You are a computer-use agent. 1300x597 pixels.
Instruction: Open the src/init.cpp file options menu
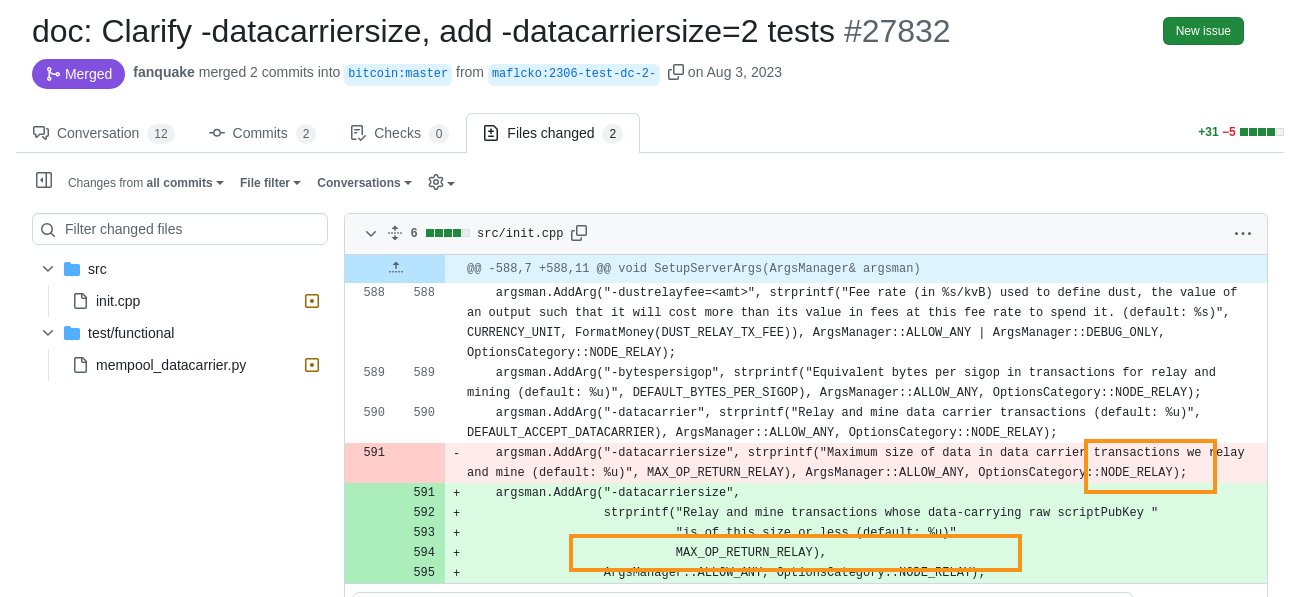tap(1243, 233)
